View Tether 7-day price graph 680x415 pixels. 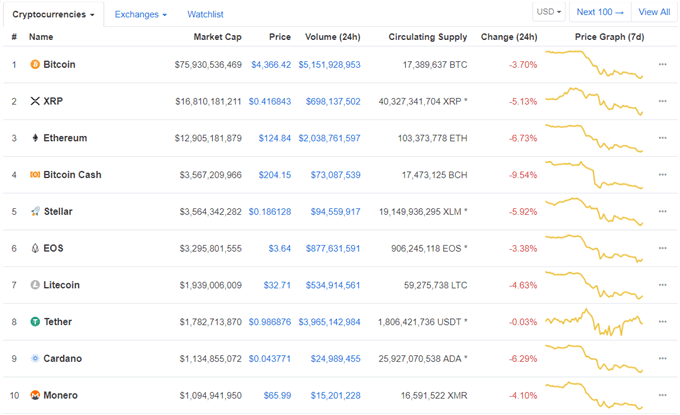pos(594,322)
